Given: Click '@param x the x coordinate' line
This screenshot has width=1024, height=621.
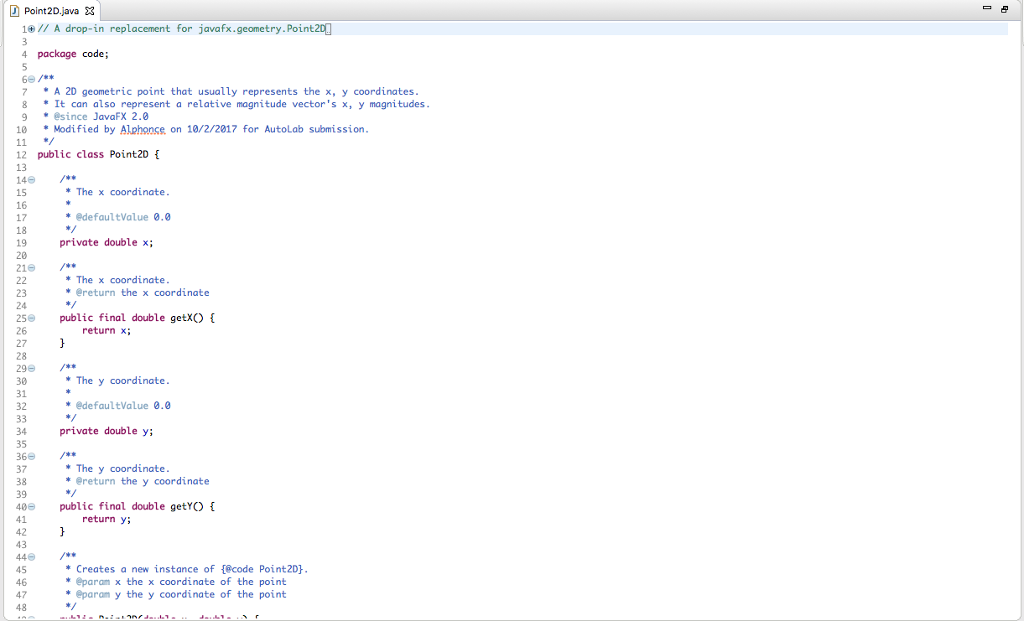Looking at the screenshot, I should [181, 582].
